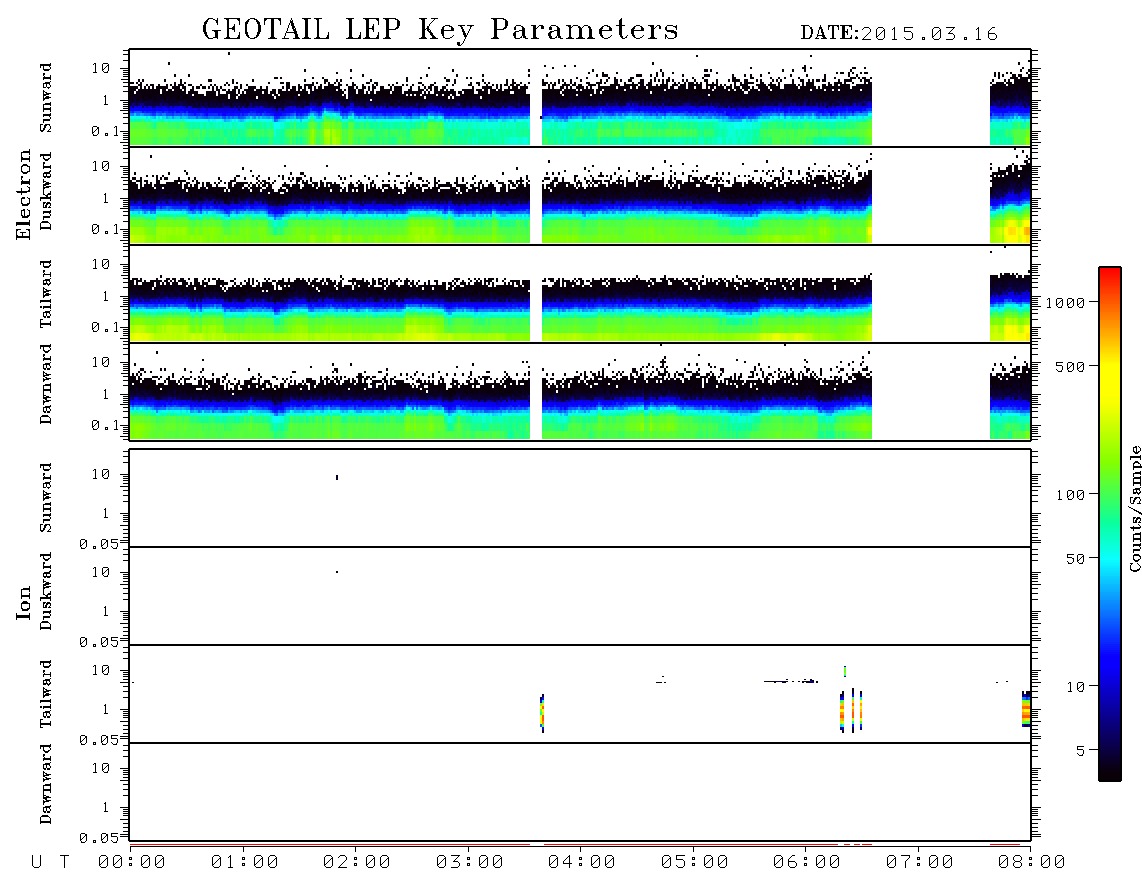This screenshot has width=1142, height=880.
Task: Select the Electron "Dawnward" panel label
Action: (46, 384)
